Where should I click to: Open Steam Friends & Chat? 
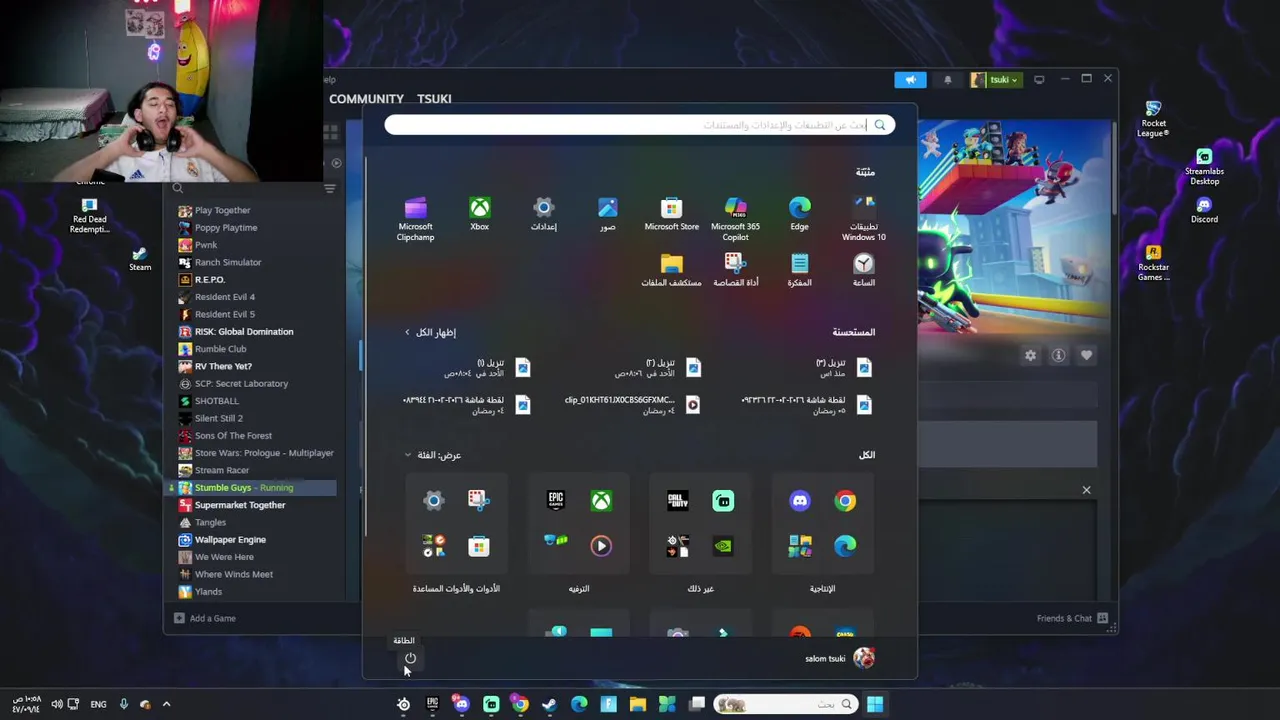[1072, 618]
